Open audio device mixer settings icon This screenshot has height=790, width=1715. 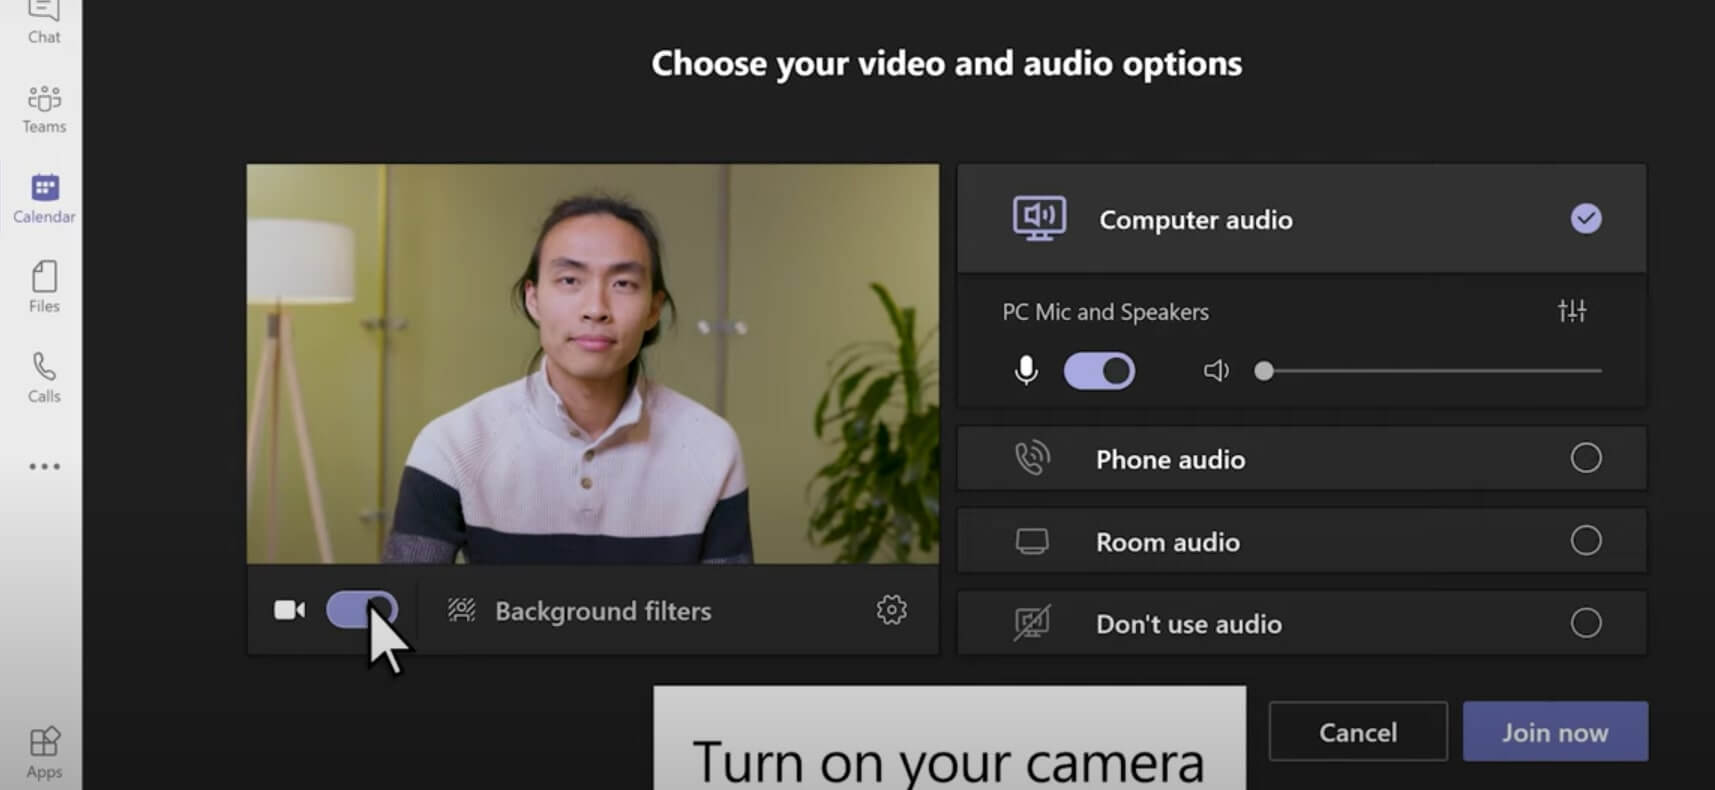[x=1572, y=311]
